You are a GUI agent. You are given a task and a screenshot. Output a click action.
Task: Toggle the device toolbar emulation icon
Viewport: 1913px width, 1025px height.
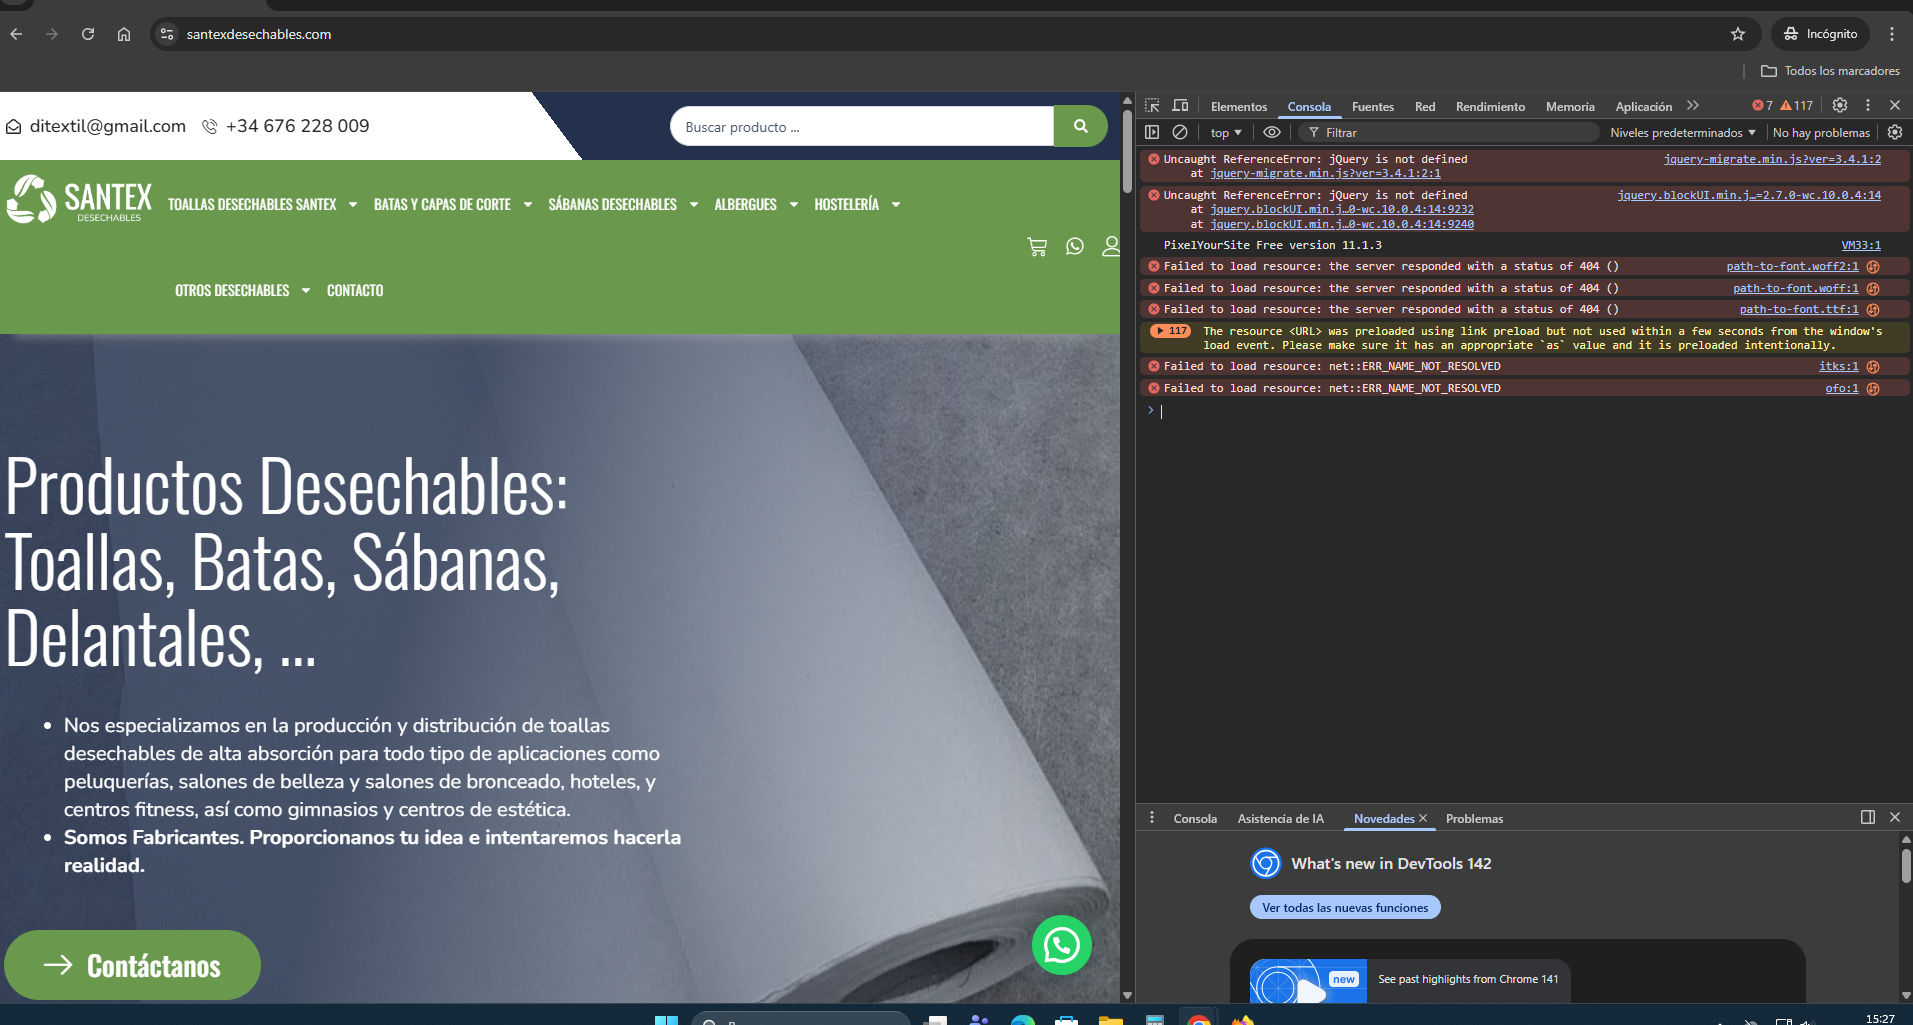click(1180, 106)
